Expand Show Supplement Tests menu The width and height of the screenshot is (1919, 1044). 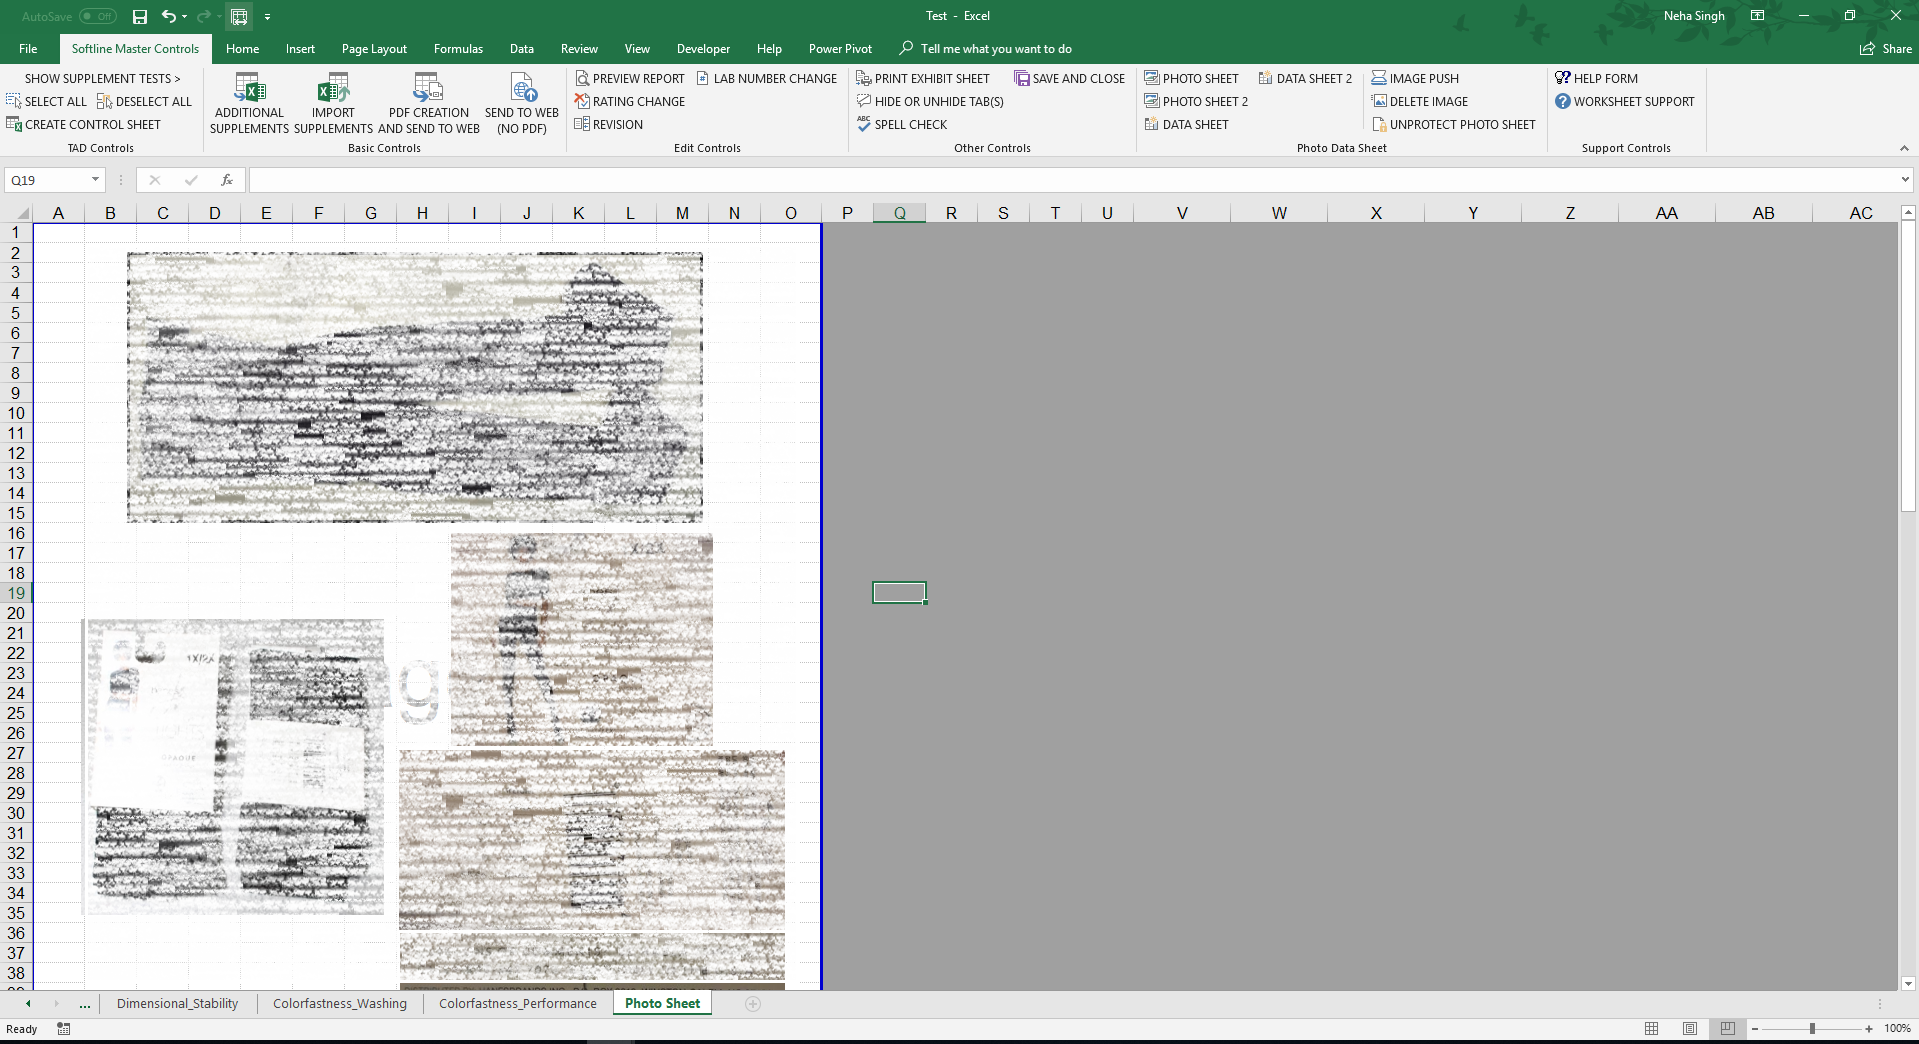click(x=102, y=78)
